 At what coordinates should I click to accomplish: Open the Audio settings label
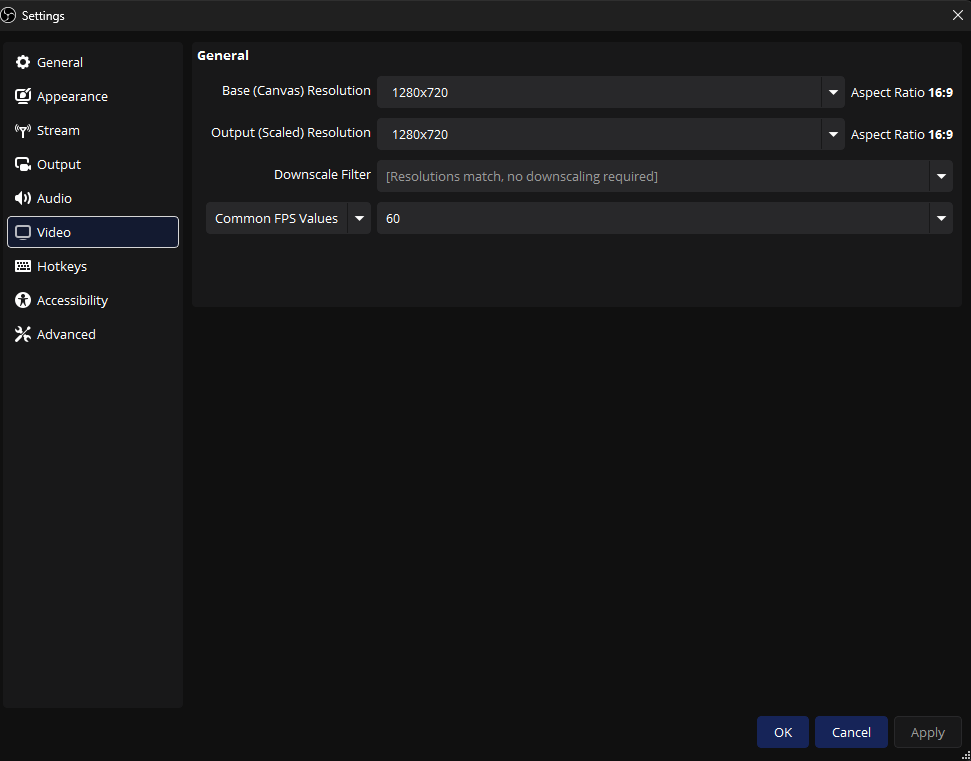tap(54, 198)
